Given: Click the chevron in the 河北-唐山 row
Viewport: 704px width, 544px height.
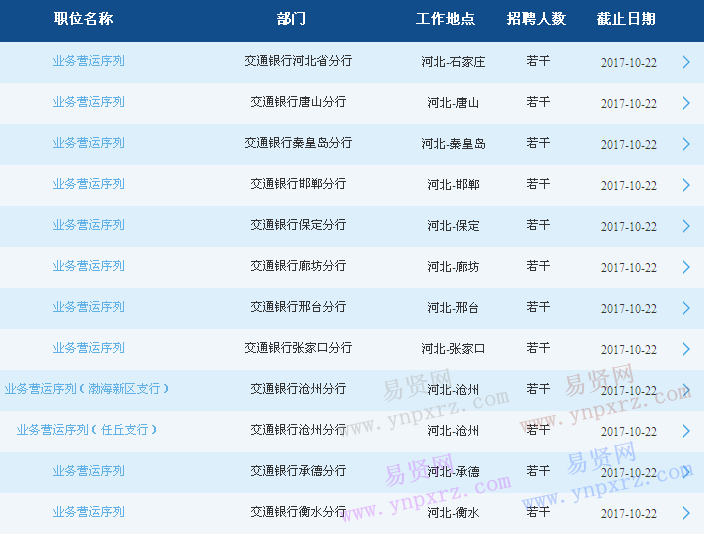Looking at the screenshot, I should [686, 103].
